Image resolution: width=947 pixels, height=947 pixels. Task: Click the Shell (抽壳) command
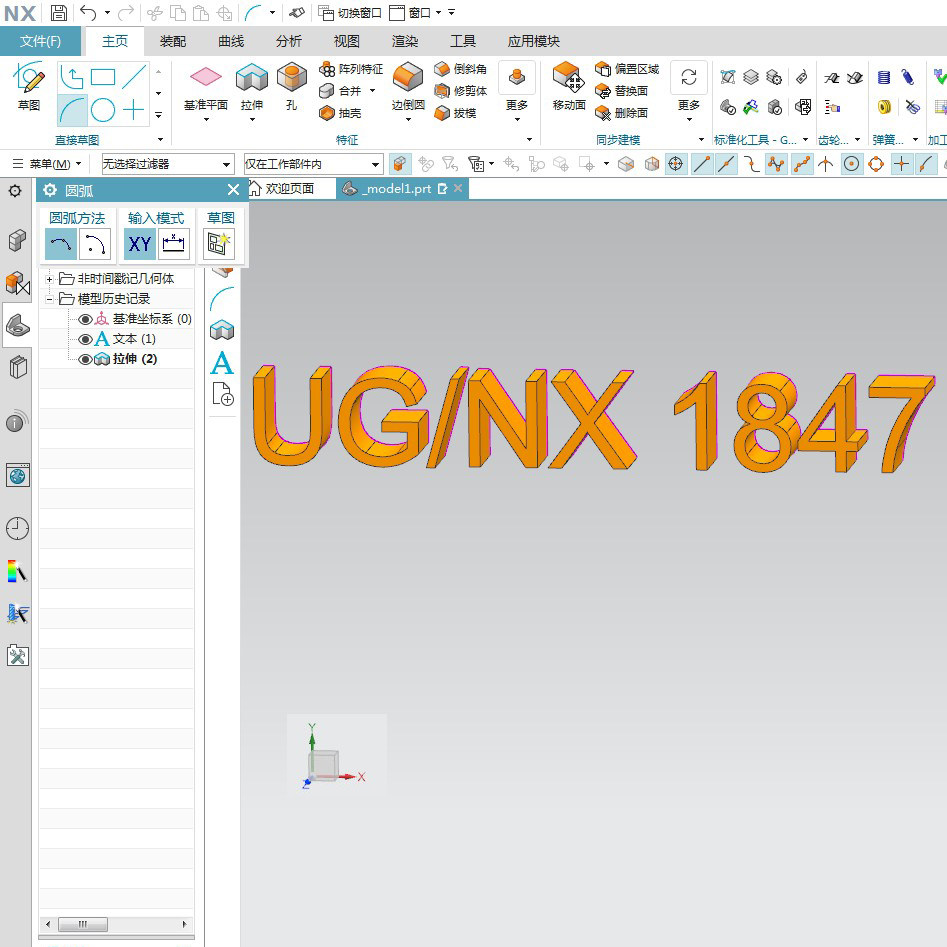[x=340, y=113]
